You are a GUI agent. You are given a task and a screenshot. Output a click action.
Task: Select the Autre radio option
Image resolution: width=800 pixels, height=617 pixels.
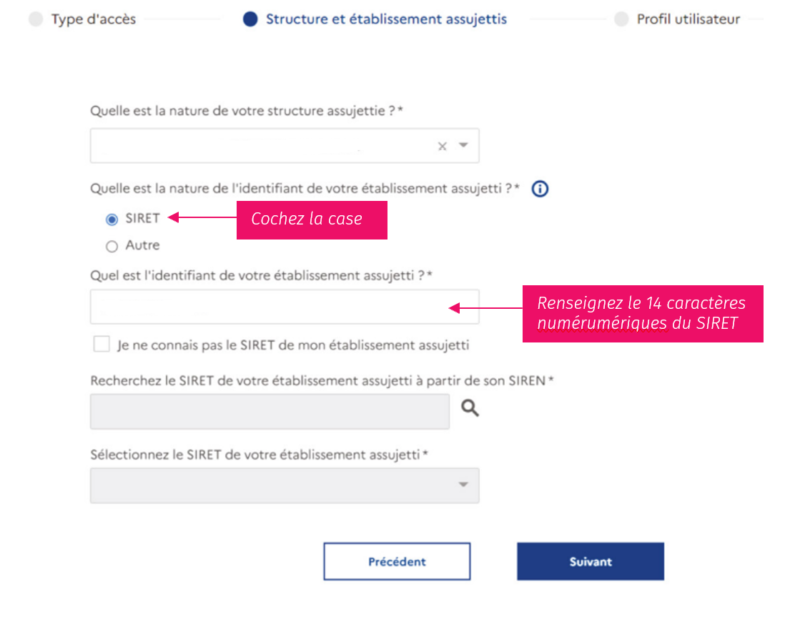click(x=112, y=245)
